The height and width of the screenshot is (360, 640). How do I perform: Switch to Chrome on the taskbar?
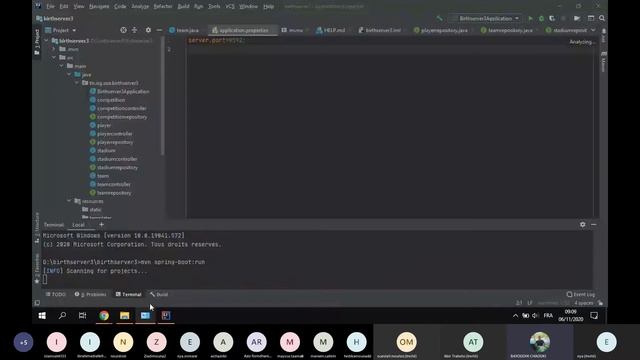point(104,316)
